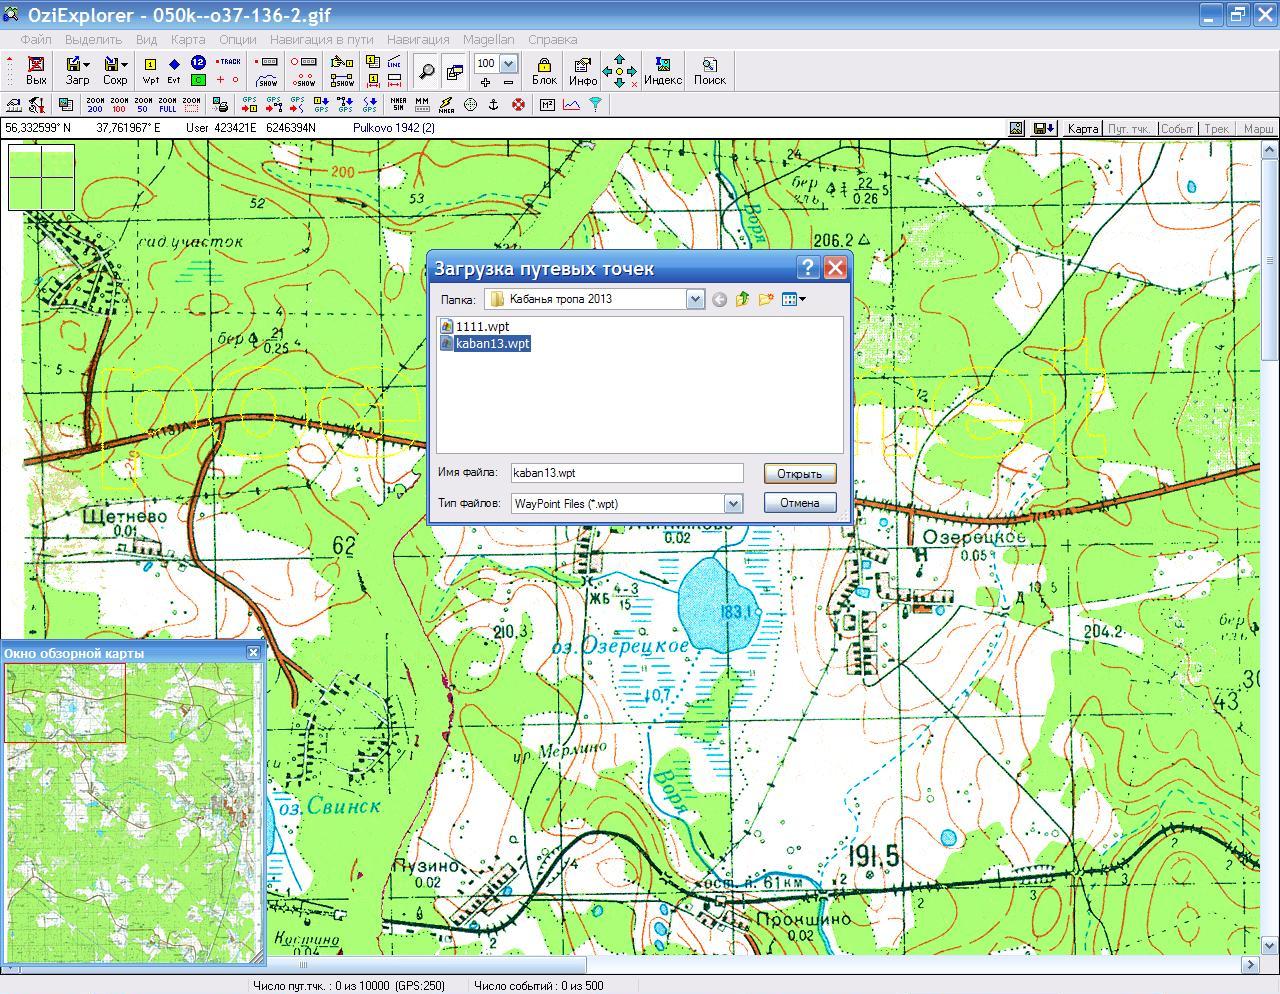Open the view menu dropdown in dialog
The height and width of the screenshot is (994, 1280).
point(794,299)
